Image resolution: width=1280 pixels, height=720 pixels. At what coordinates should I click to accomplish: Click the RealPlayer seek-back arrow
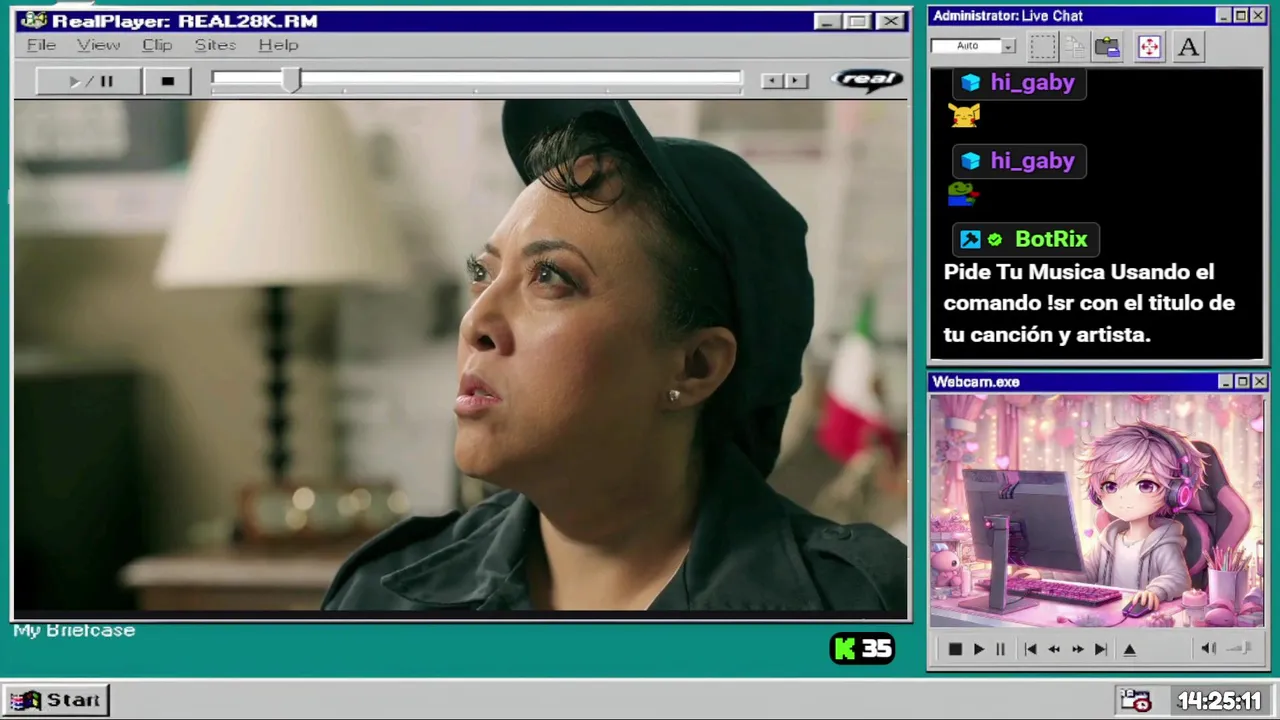coord(772,81)
